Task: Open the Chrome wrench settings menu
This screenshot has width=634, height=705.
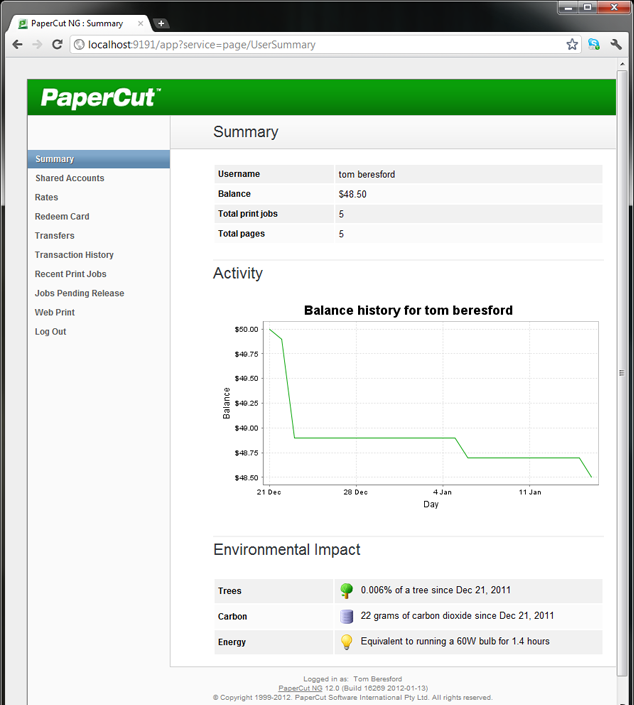Action: coord(616,45)
